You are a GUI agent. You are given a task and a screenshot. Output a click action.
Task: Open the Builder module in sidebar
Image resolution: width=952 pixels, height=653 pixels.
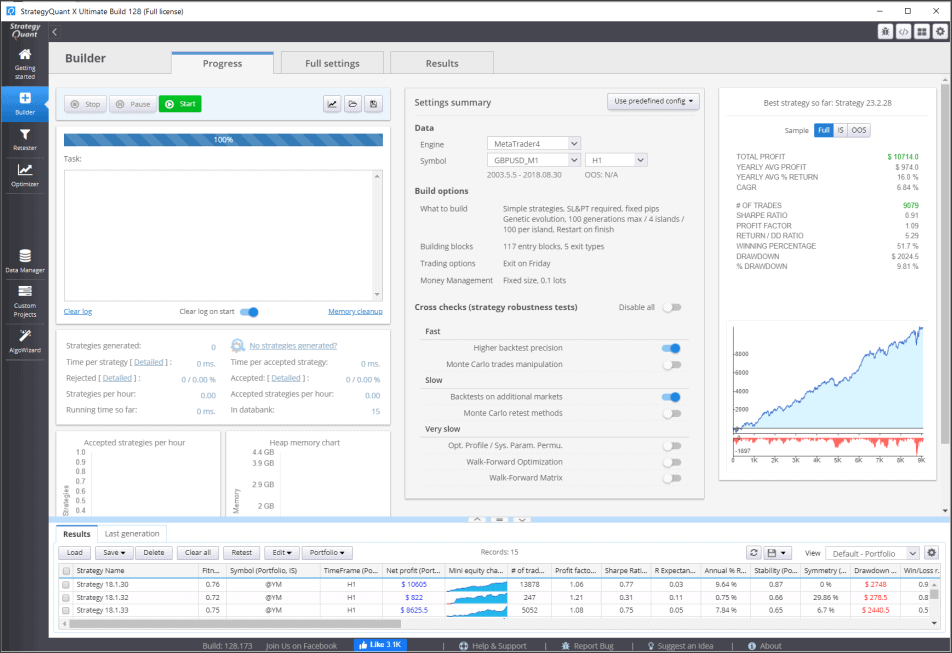(x=25, y=103)
